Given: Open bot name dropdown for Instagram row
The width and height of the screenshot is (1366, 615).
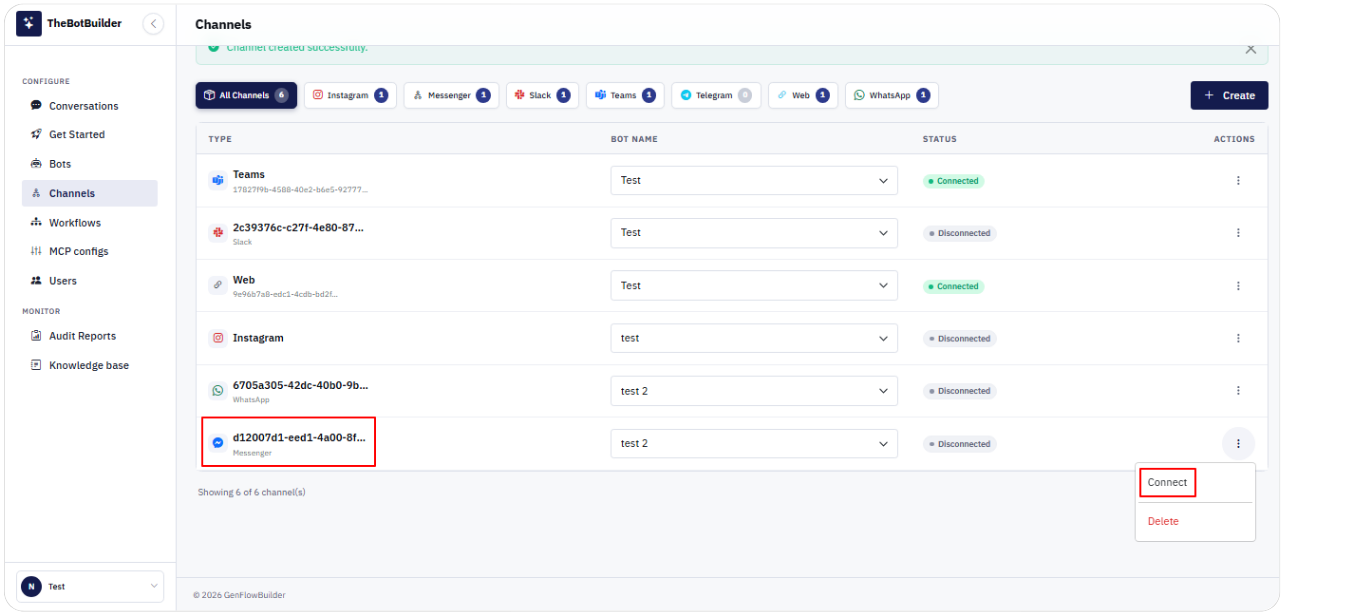Looking at the screenshot, I should click(754, 338).
